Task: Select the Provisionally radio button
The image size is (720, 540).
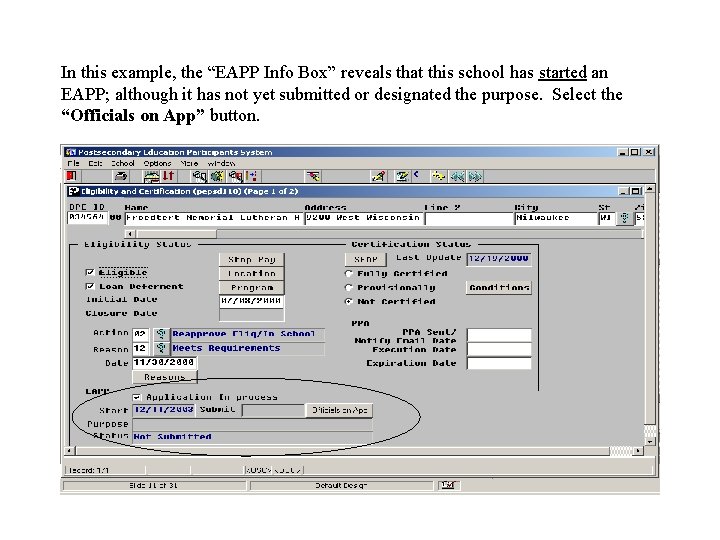Action: tap(349, 287)
